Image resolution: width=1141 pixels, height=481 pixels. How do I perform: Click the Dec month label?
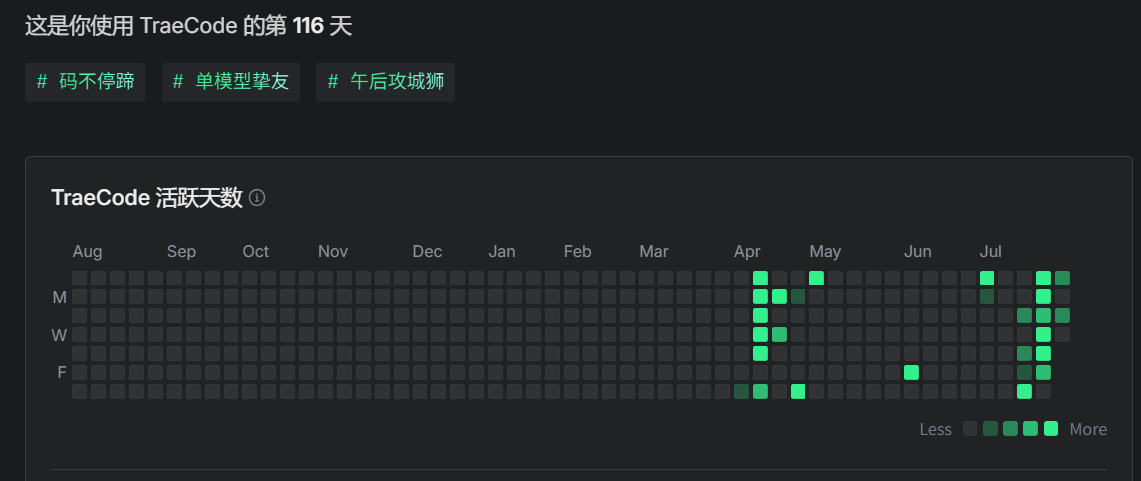pyautogui.click(x=427, y=252)
